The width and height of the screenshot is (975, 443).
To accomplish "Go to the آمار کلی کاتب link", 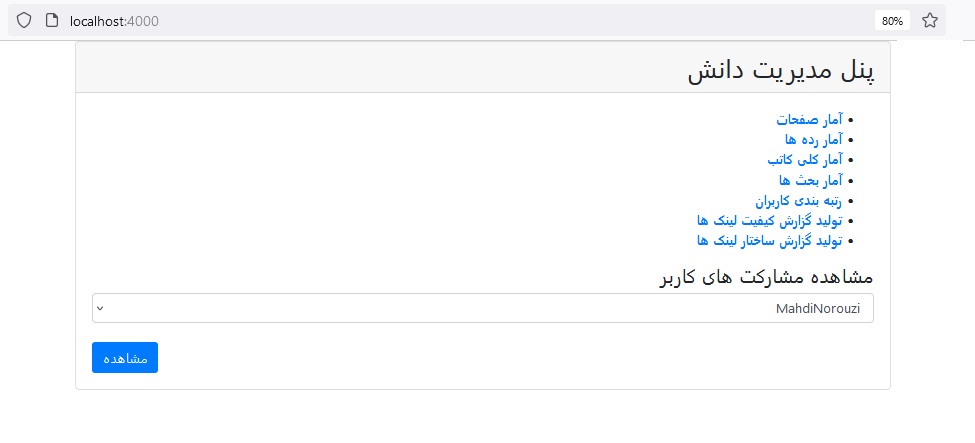I will point(805,159).
